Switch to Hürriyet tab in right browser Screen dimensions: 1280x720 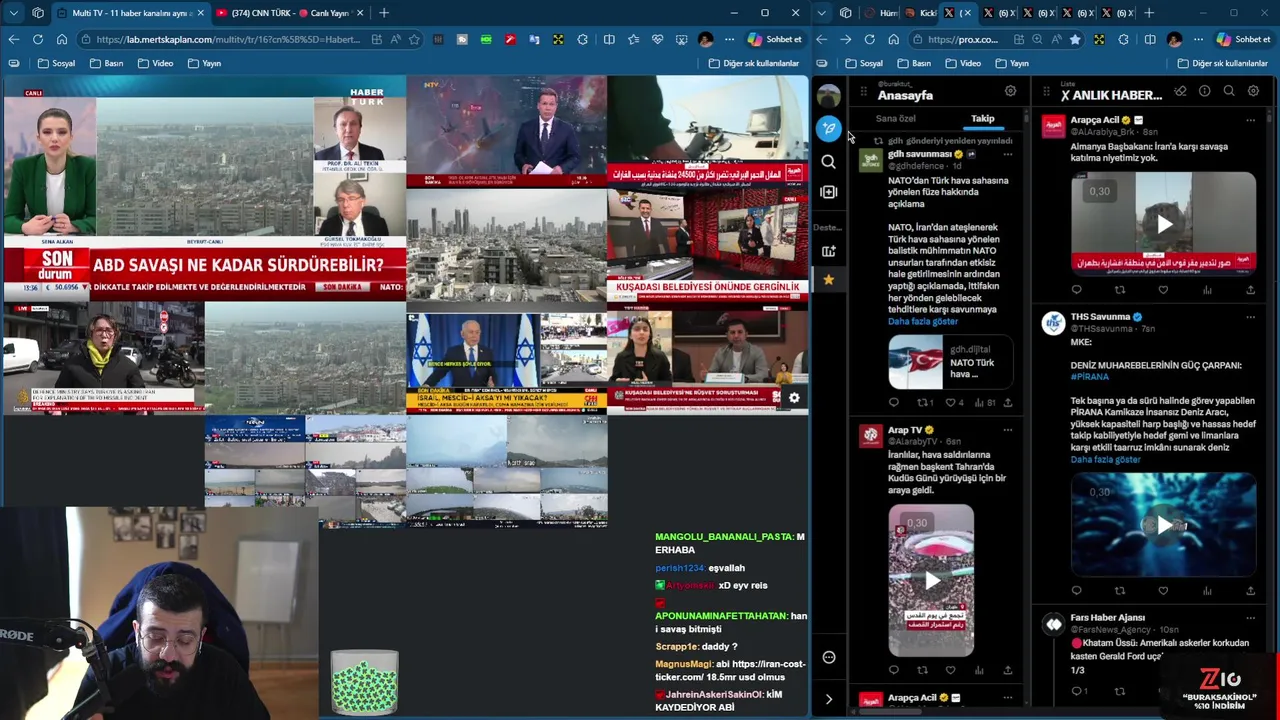click(880, 13)
